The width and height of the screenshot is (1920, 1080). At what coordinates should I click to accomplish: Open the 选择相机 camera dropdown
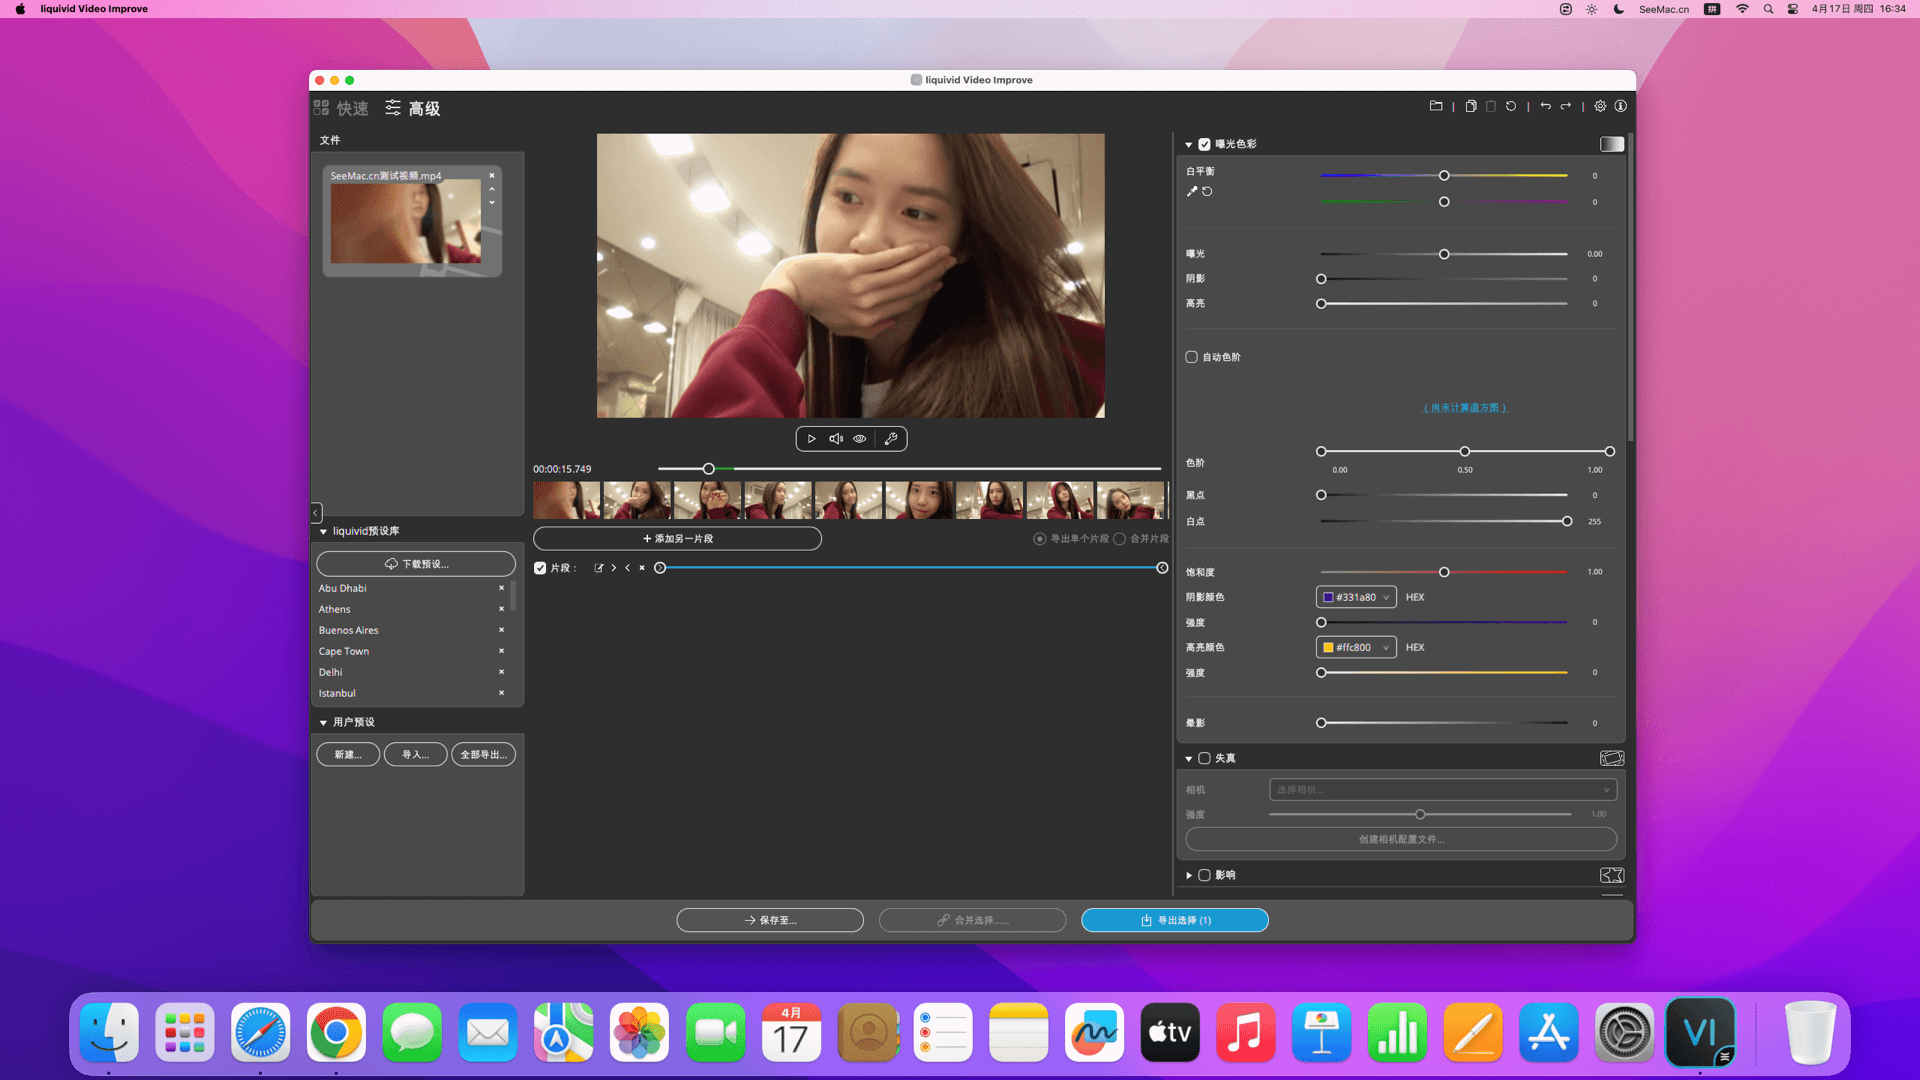(1443, 790)
